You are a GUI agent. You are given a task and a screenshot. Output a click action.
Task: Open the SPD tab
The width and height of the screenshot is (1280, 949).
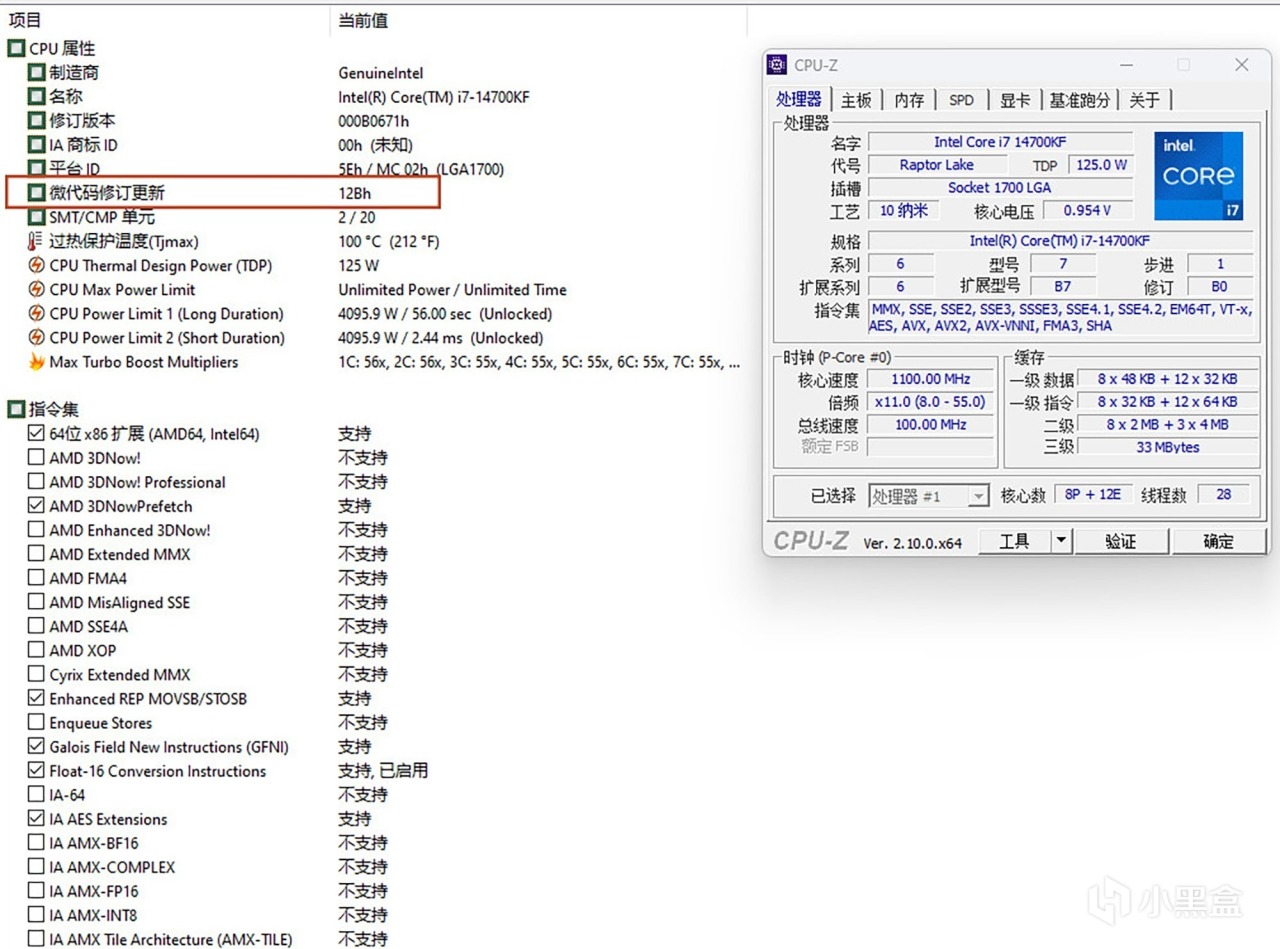961,100
